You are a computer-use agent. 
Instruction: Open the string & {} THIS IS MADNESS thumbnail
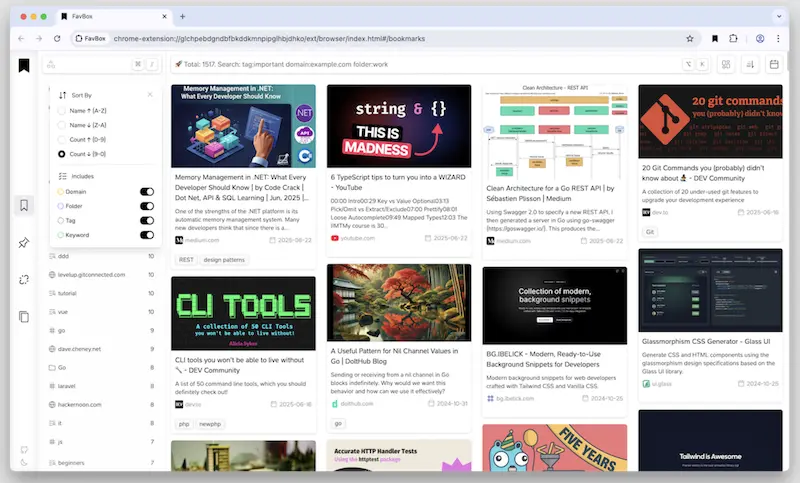pos(399,126)
